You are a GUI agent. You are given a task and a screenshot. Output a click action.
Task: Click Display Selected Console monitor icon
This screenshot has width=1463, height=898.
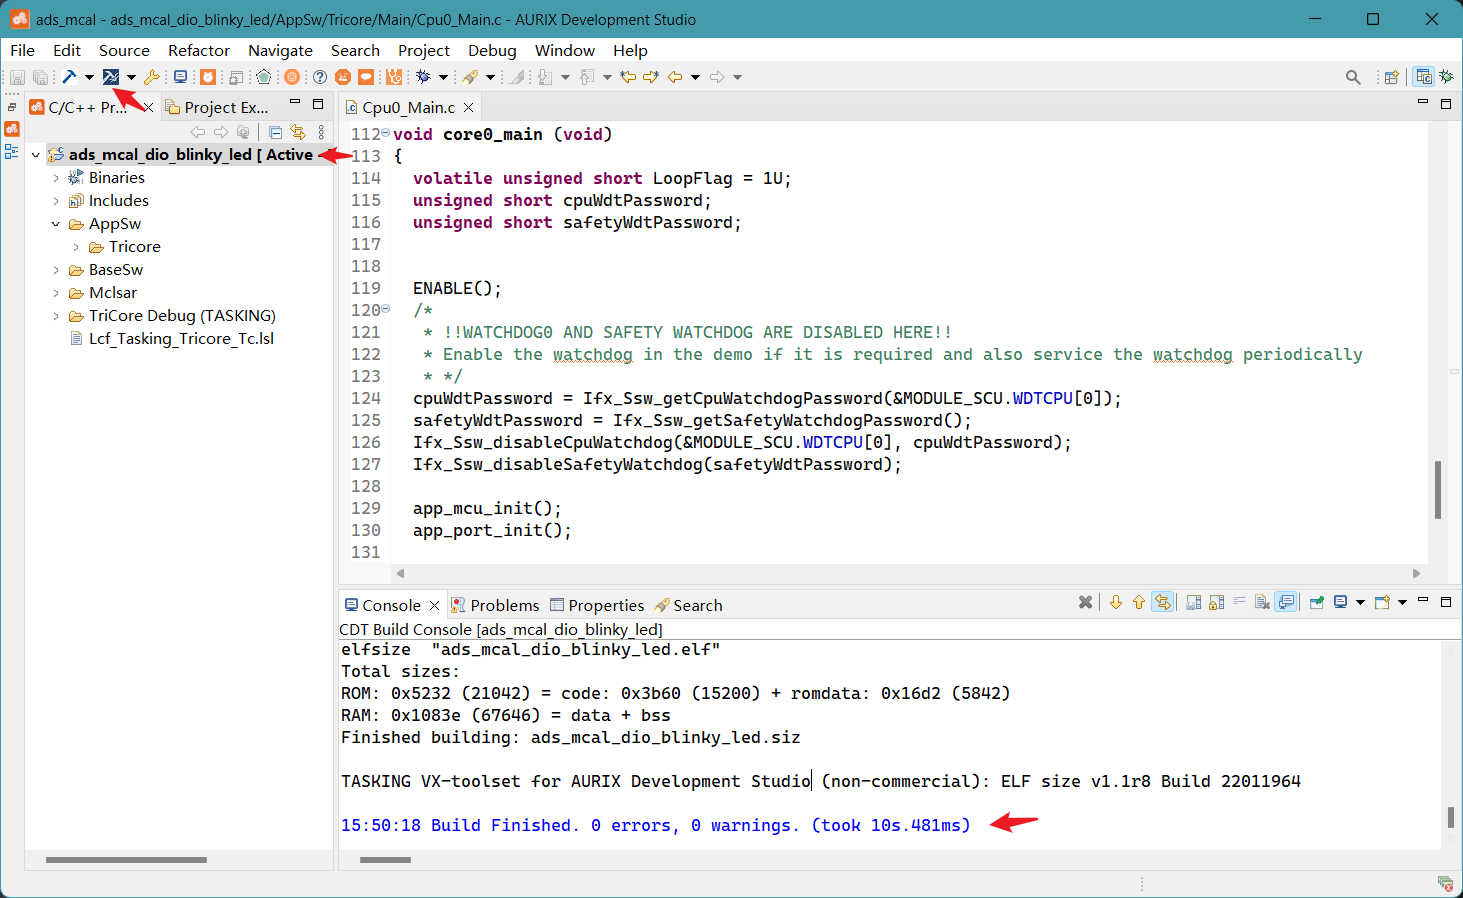(1341, 602)
